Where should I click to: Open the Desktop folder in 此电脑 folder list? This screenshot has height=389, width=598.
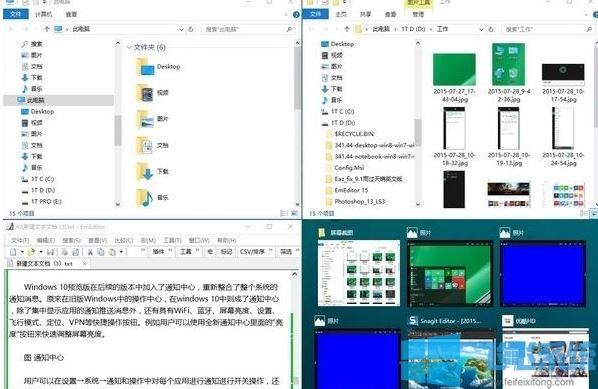click(158, 67)
